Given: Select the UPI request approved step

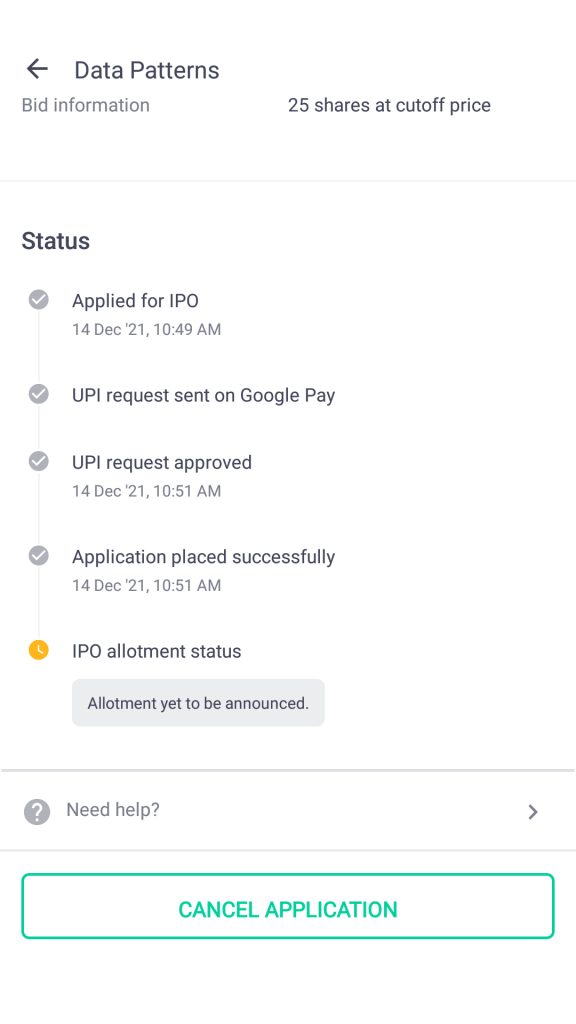Looking at the screenshot, I should pyautogui.click(x=162, y=462).
